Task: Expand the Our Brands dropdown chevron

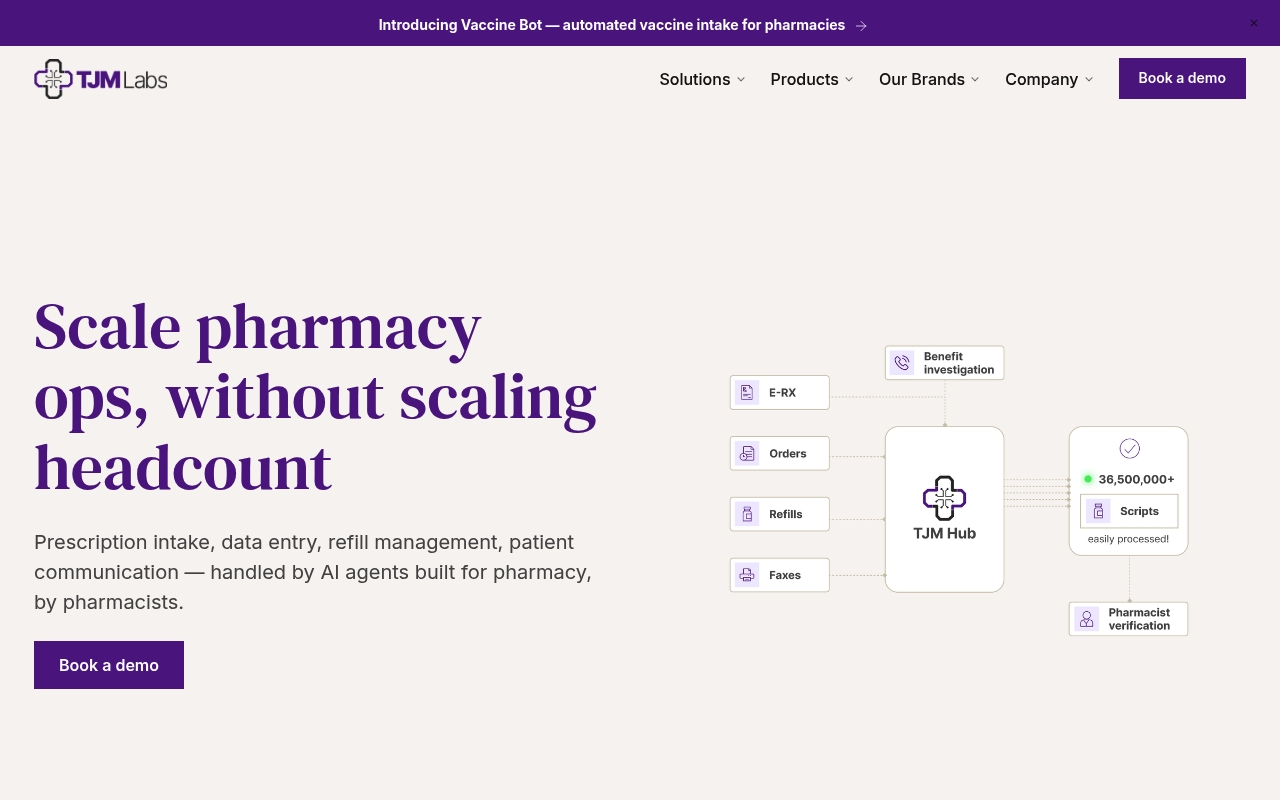Action: [x=975, y=79]
